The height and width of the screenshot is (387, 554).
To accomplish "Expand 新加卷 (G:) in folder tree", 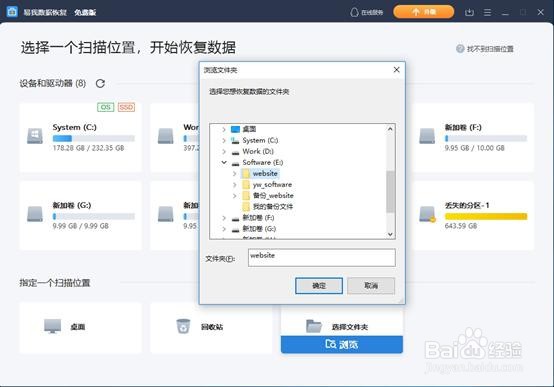I will (x=224, y=229).
